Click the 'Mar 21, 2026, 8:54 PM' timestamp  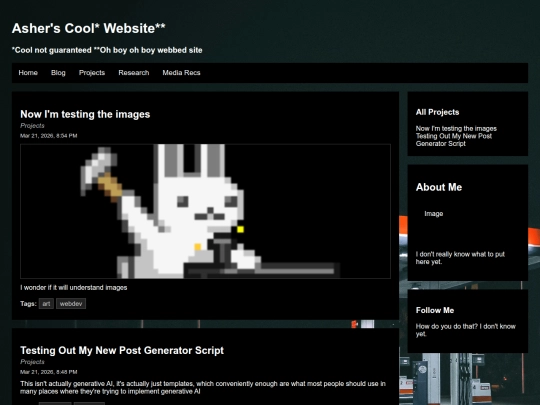49,136
